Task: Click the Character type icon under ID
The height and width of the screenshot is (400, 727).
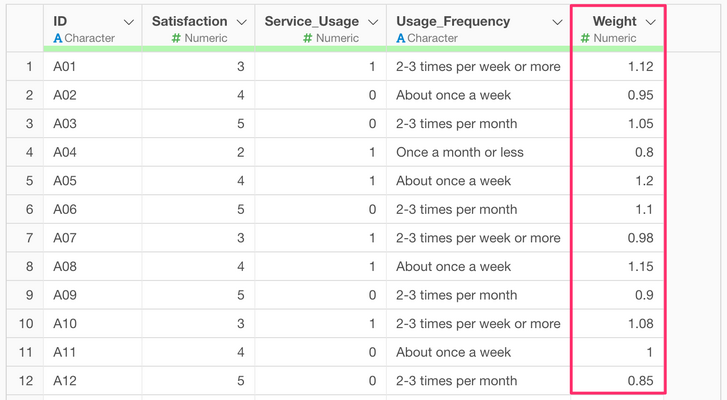Action: pyautogui.click(x=59, y=38)
